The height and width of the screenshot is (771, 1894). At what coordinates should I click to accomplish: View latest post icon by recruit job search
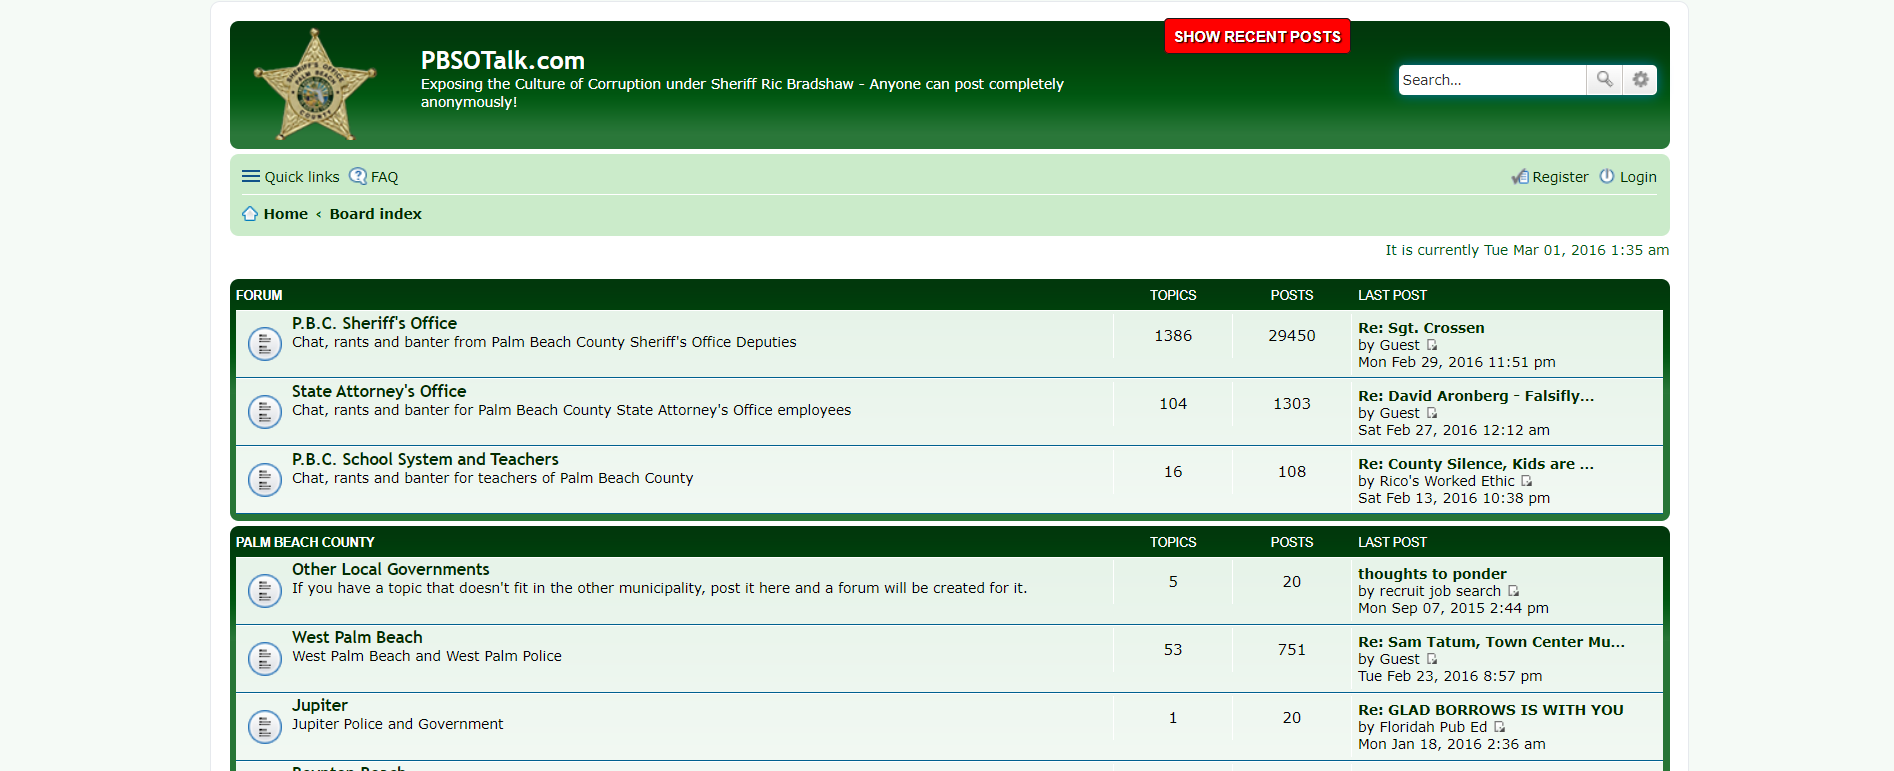[1513, 591]
